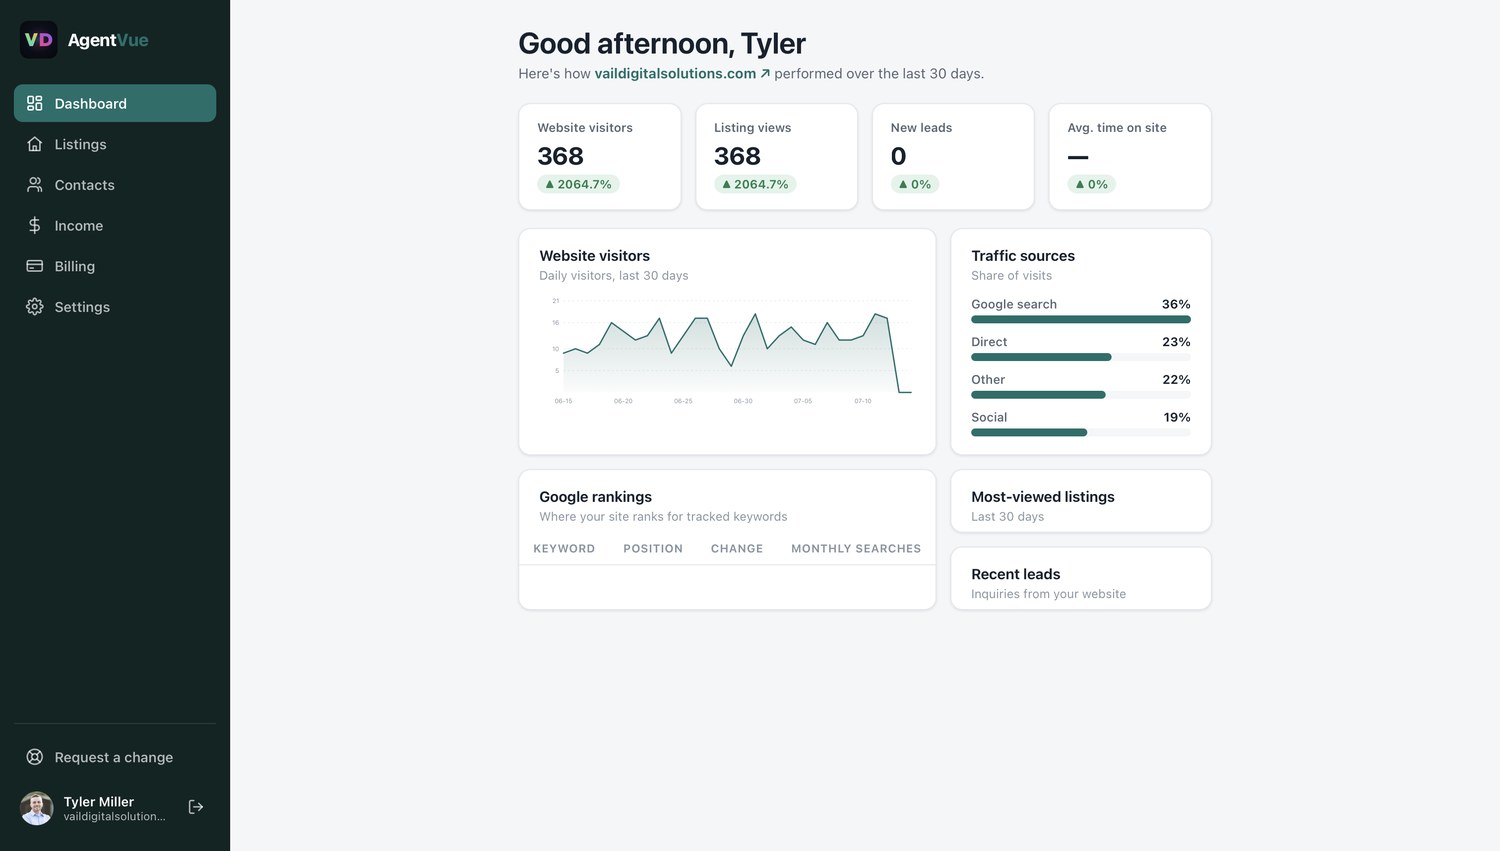Click the Listings house icon
Viewport: 1500px width, 851px height.
pos(35,144)
